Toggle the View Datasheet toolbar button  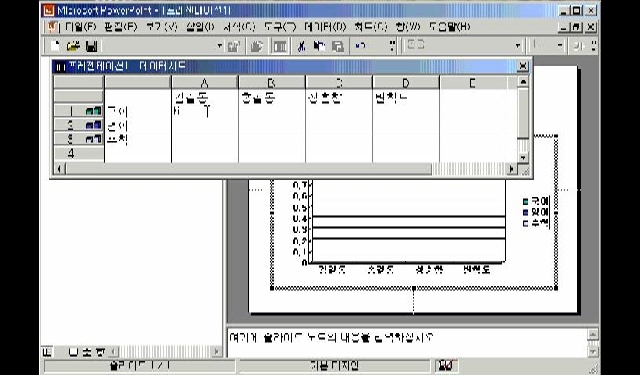coord(280,46)
